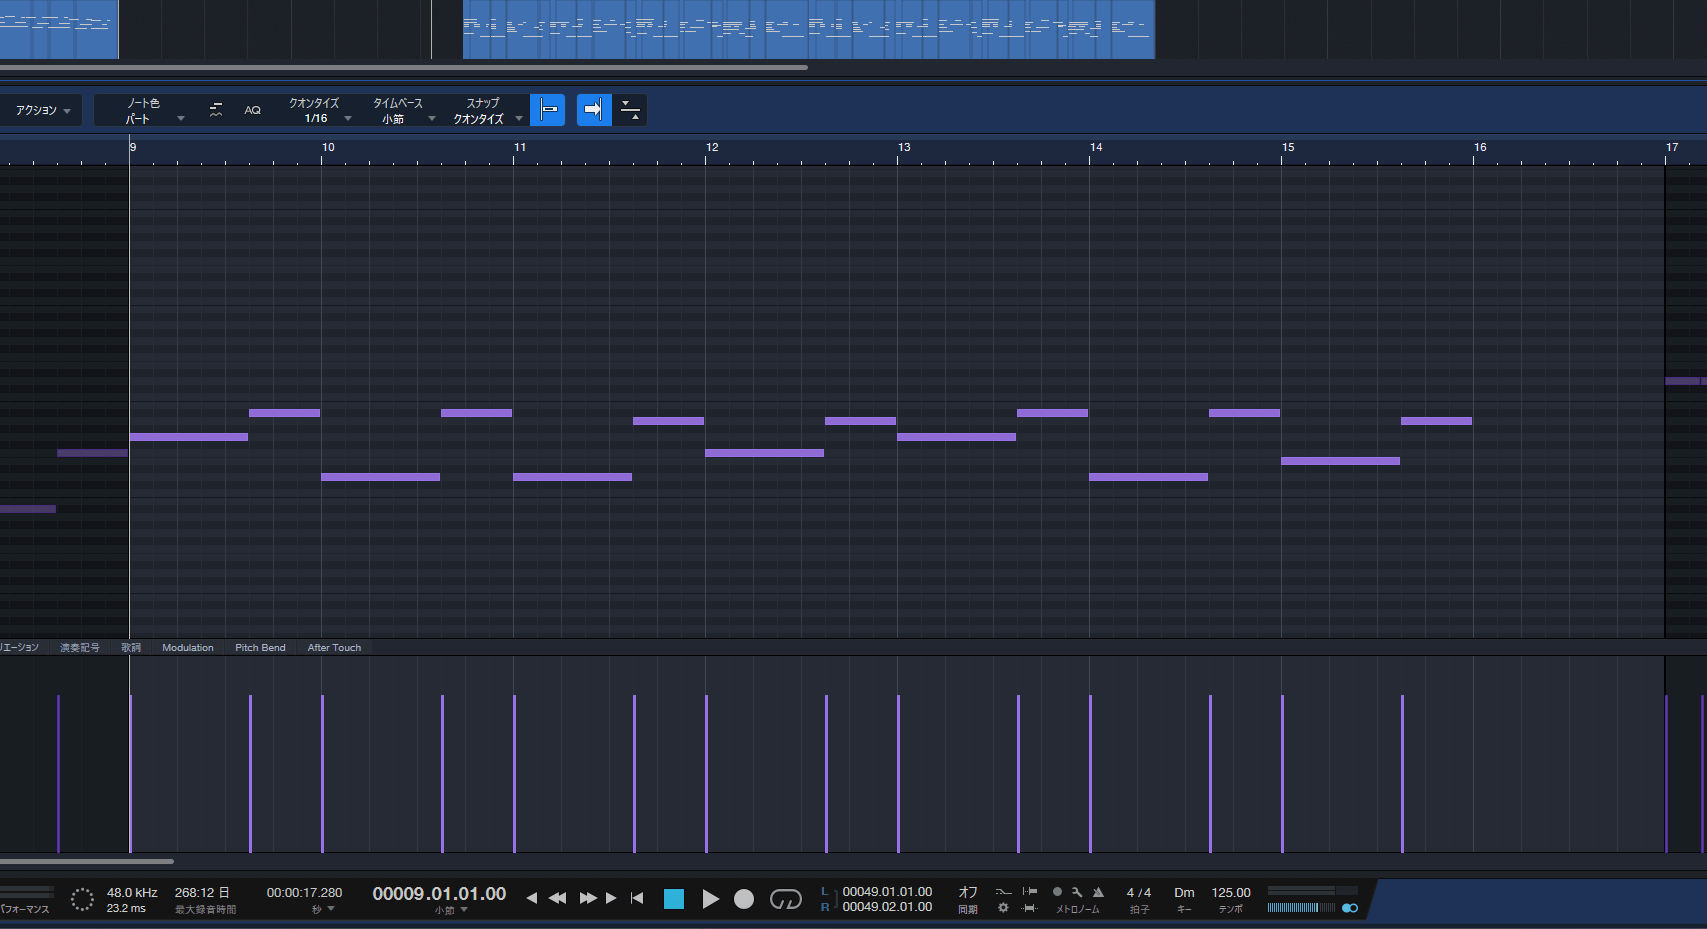Click the velocity bar at bar 13
The width and height of the screenshot is (1707, 929).
coord(898,774)
